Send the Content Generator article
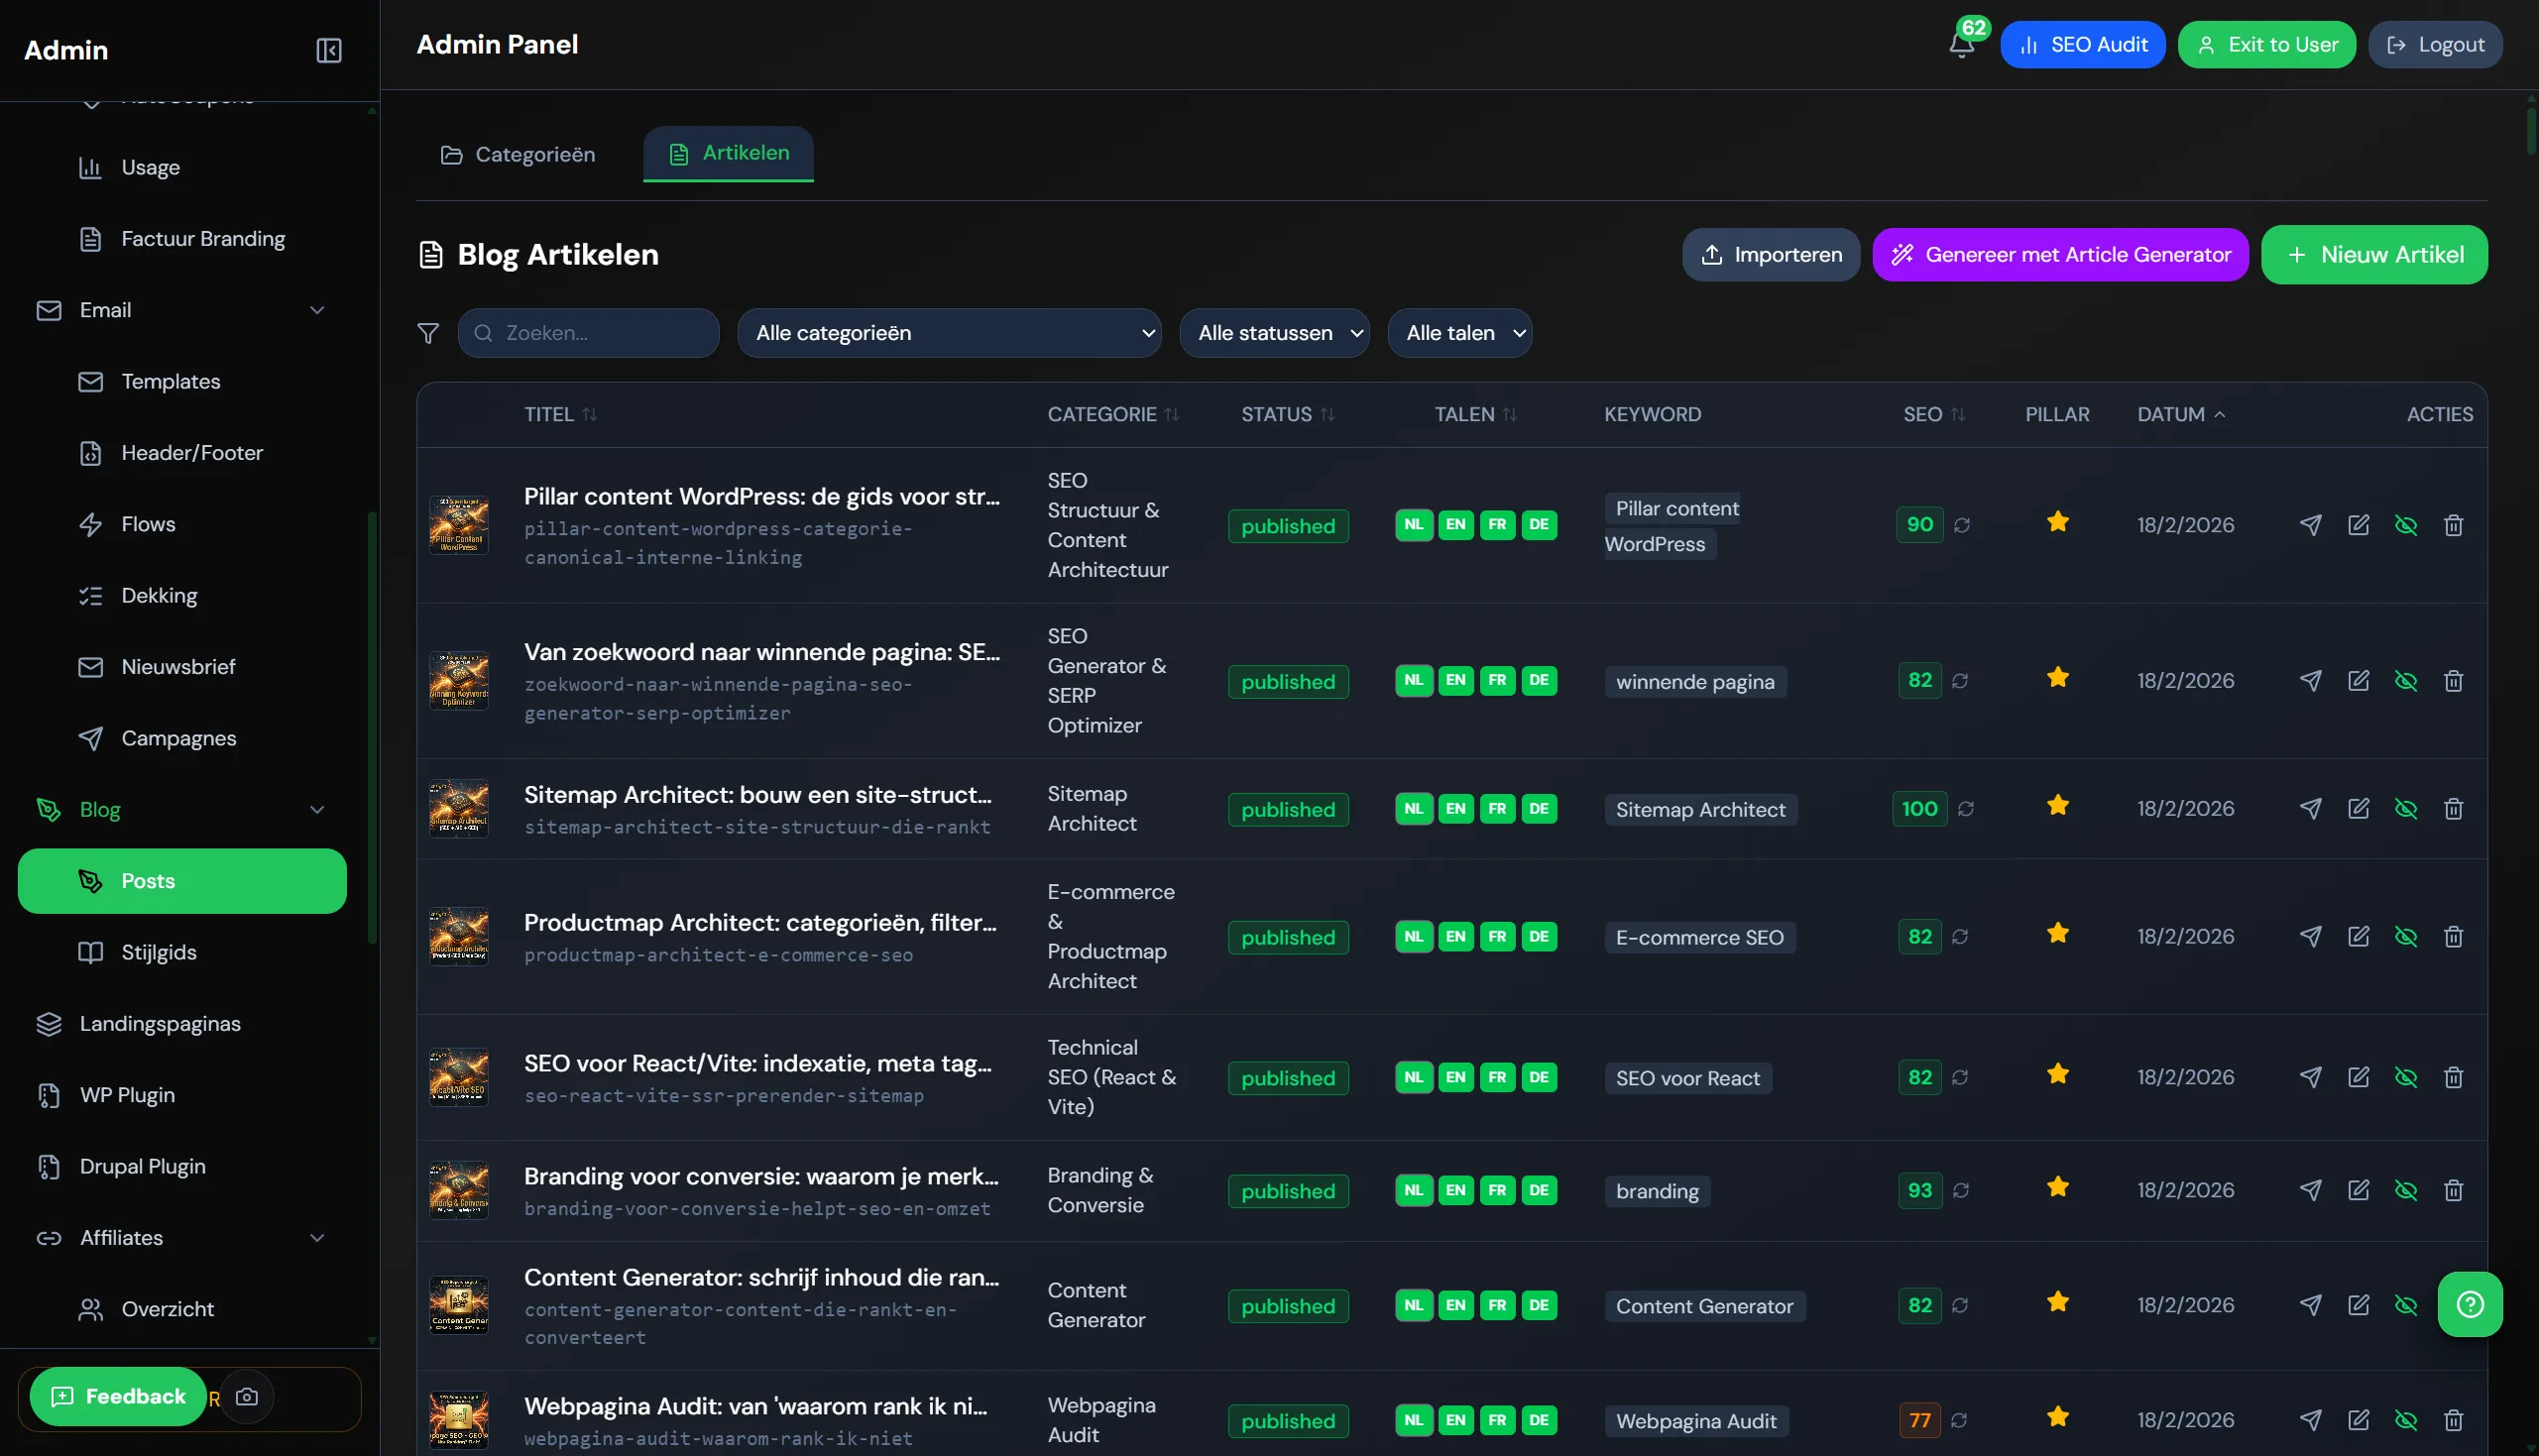 coord(2310,1306)
